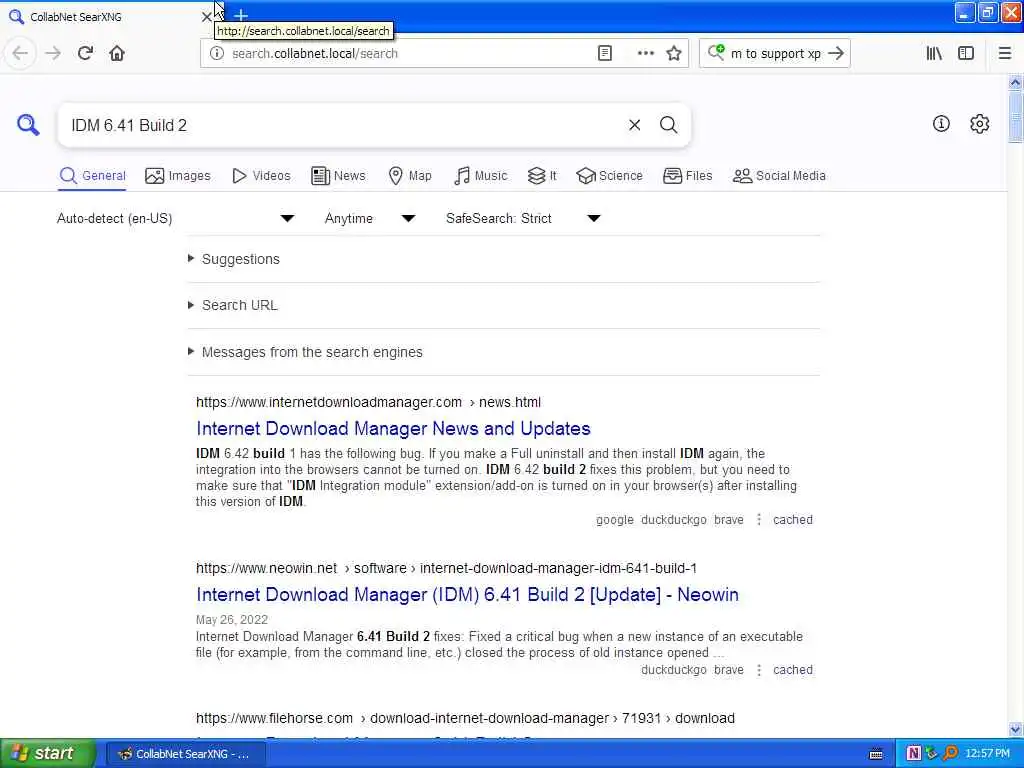Click the scrollbar up arrow
The image size is (1024, 768).
[1015, 82]
